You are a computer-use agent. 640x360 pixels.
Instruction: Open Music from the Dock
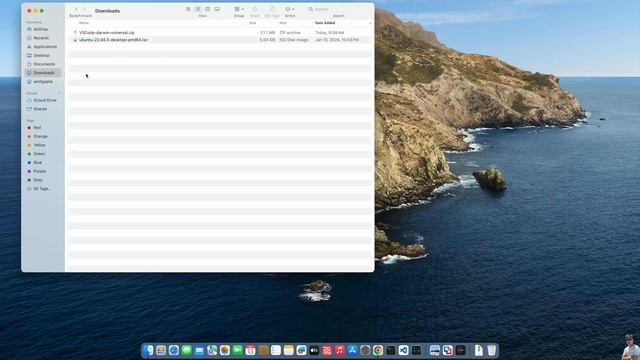tap(340, 350)
